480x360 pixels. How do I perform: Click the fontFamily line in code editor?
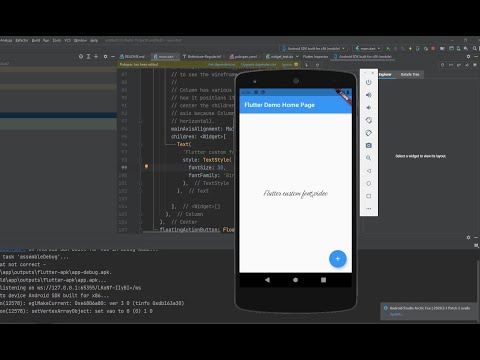pyautogui.click(x=211, y=175)
